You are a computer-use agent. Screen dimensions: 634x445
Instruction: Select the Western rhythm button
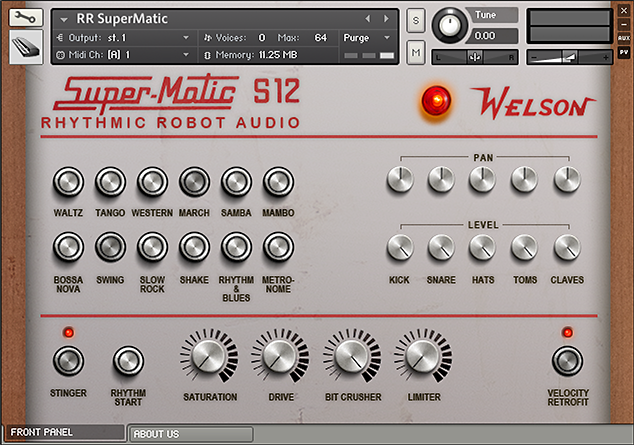click(152, 182)
